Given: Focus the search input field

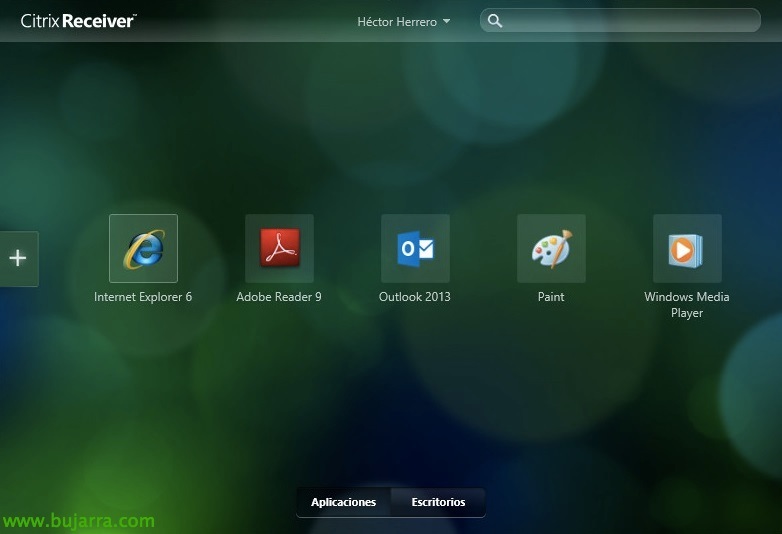Looking at the screenshot, I should pos(620,20).
